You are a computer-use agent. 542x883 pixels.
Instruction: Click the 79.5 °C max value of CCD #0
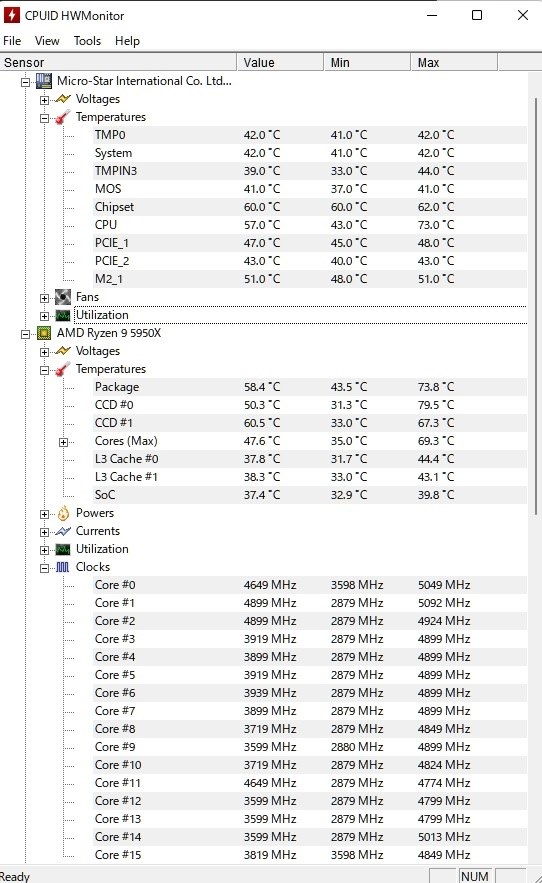436,405
